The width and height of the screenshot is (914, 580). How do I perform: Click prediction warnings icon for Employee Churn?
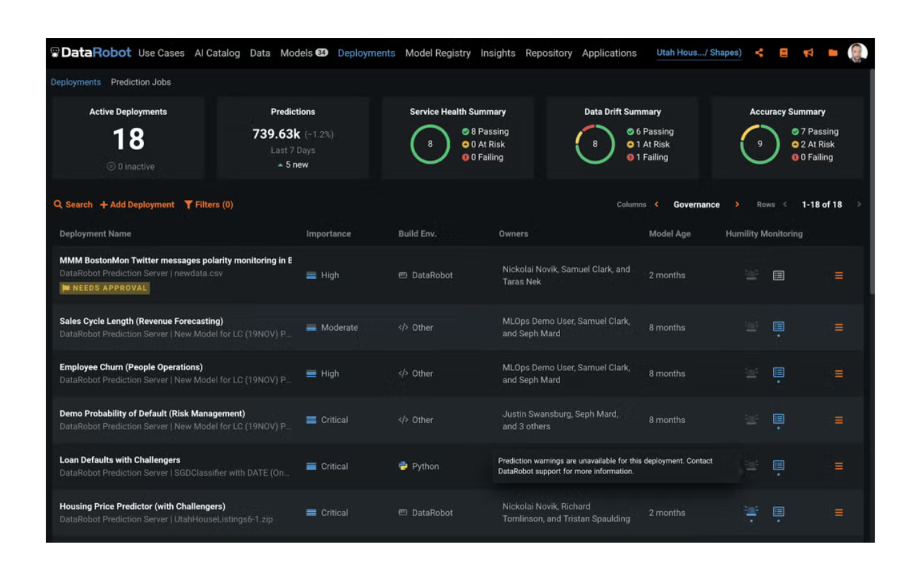[x=751, y=373]
